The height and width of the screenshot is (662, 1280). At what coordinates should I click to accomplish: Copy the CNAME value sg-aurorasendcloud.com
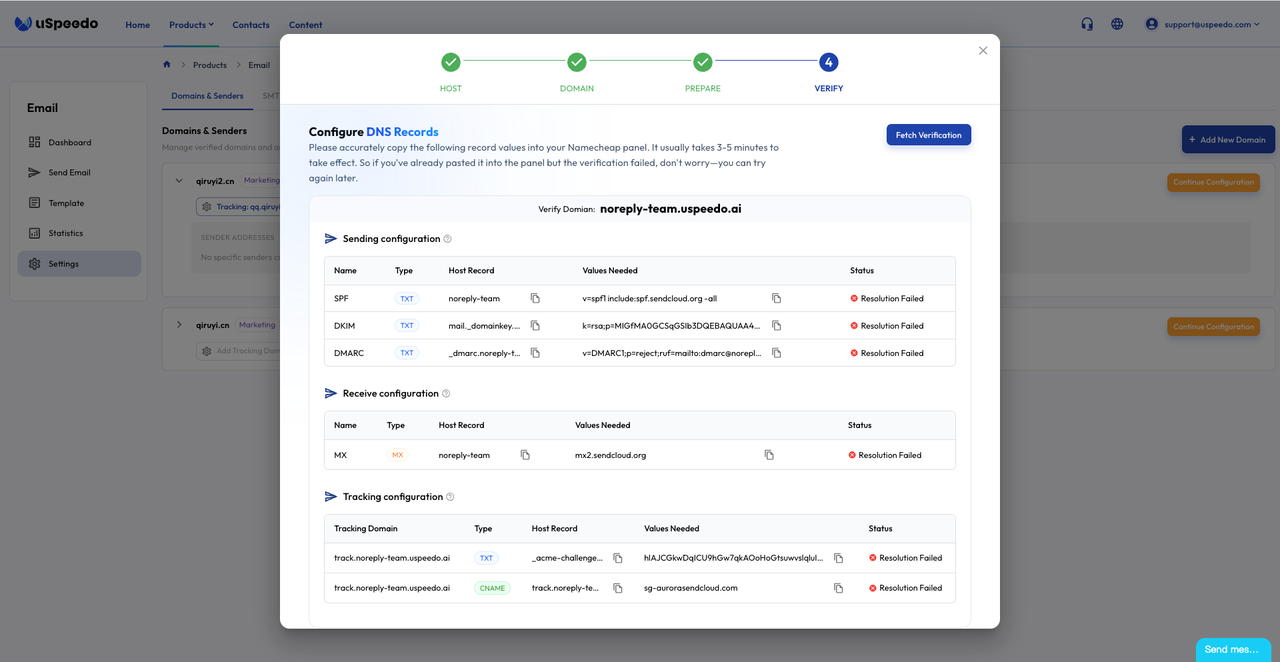(838, 588)
